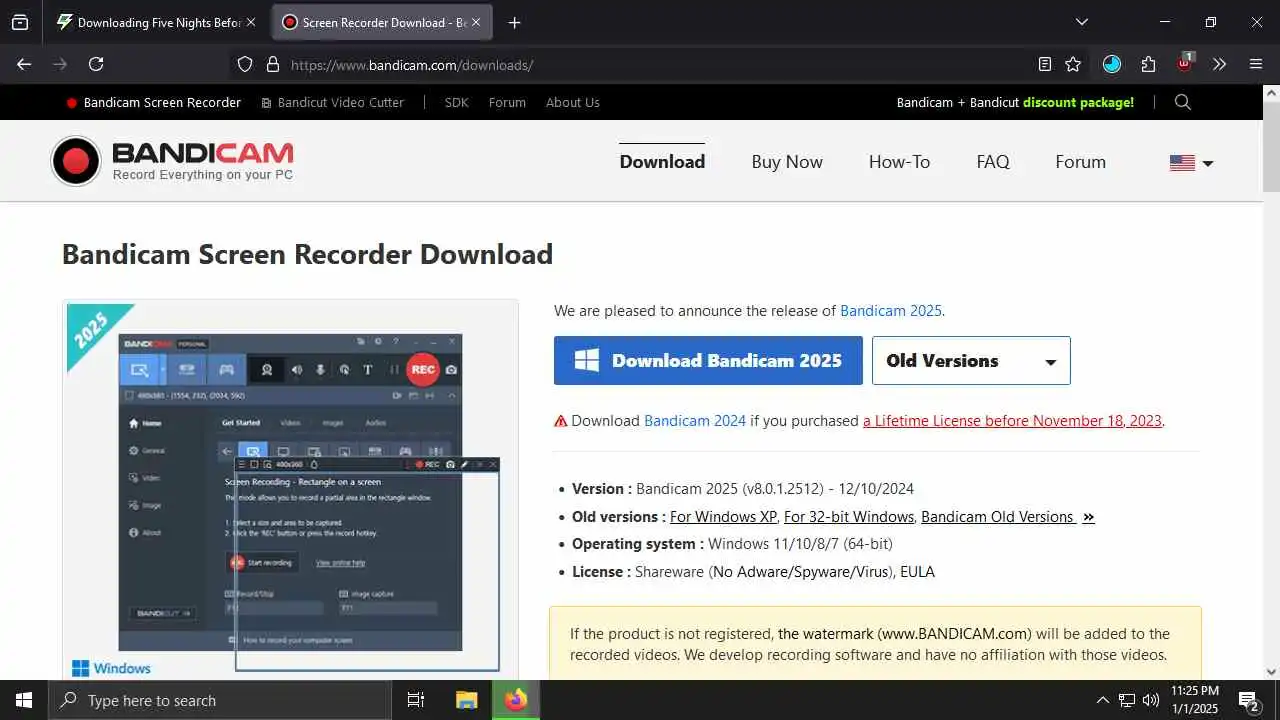
Task: Select Download in main navigation
Action: click(662, 162)
